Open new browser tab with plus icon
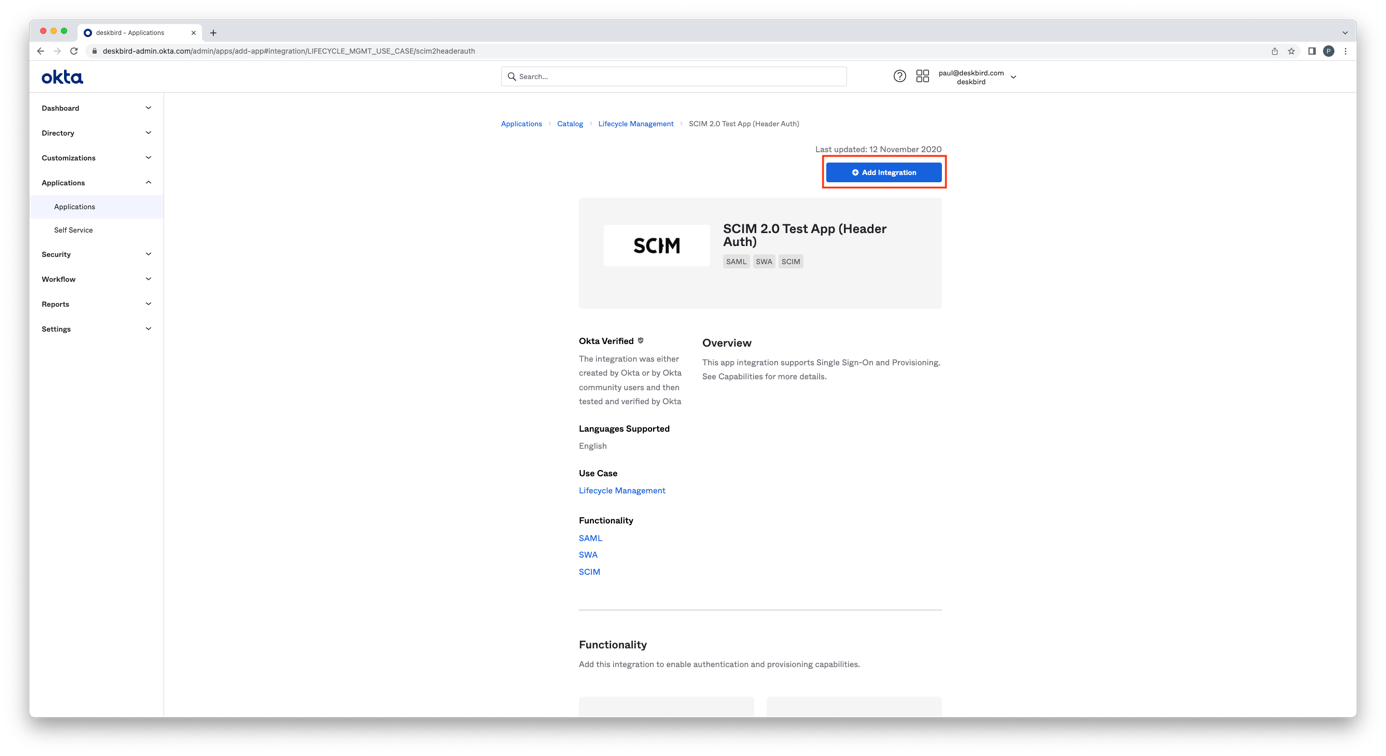 click(213, 33)
